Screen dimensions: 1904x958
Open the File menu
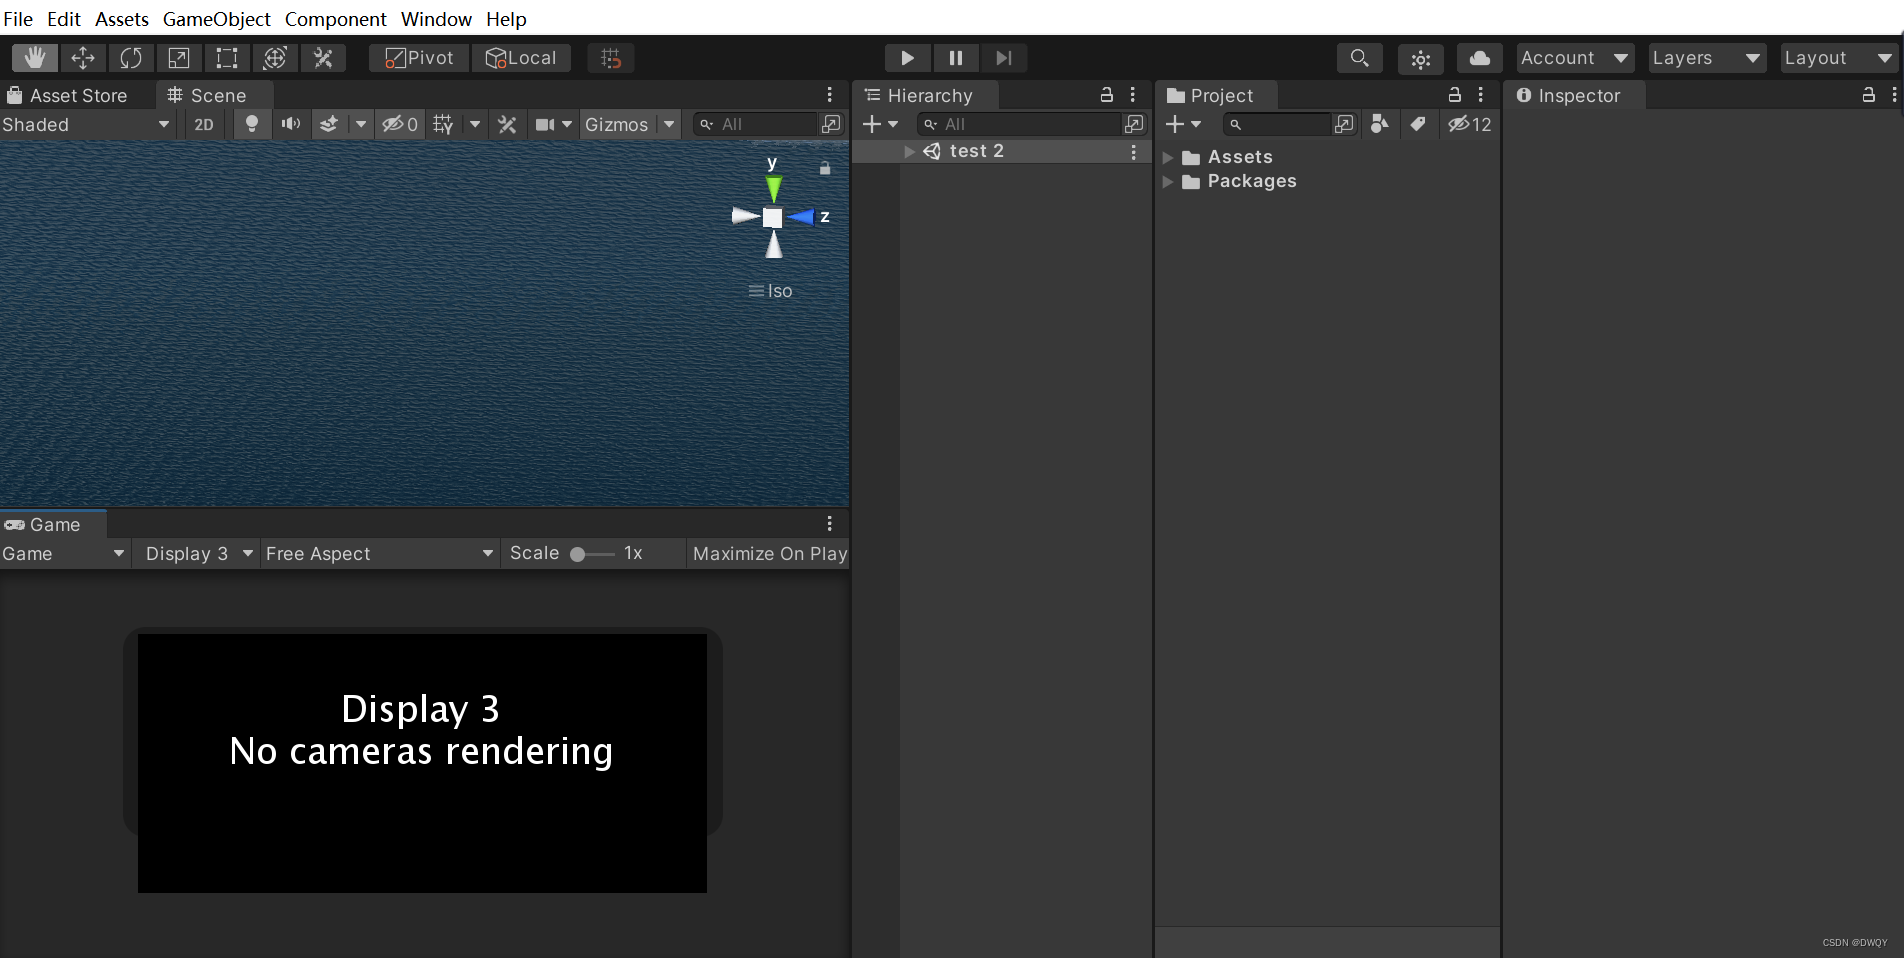pos(18,19)
